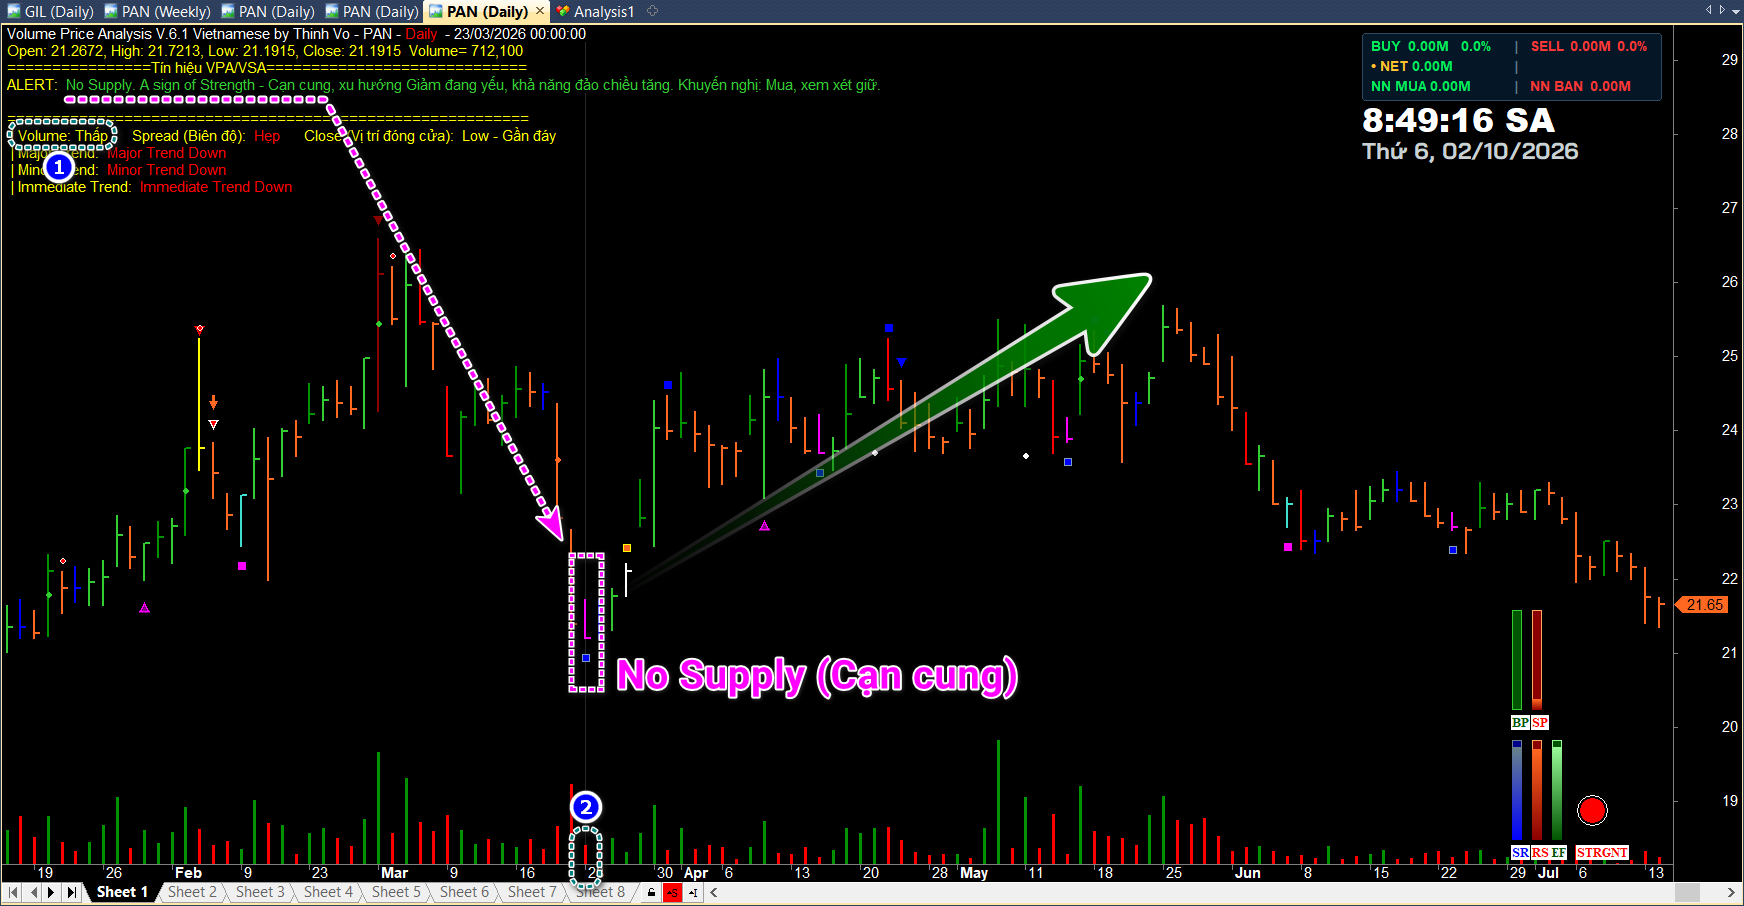Click the tab list left arrow
This screenshot has height=906, width=1744.
(1709, 10)
